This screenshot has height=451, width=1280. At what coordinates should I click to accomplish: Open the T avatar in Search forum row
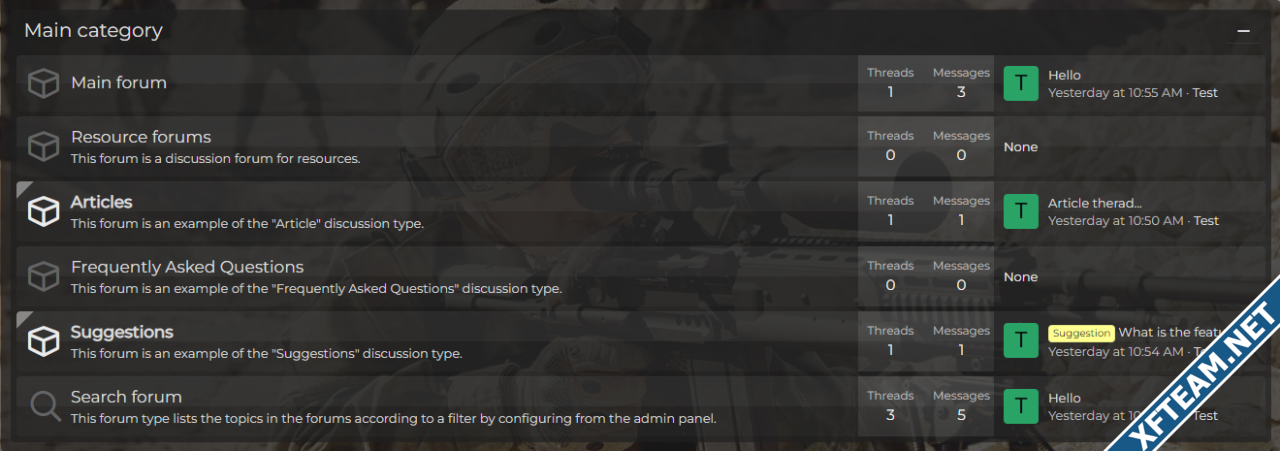(1021, 406)
